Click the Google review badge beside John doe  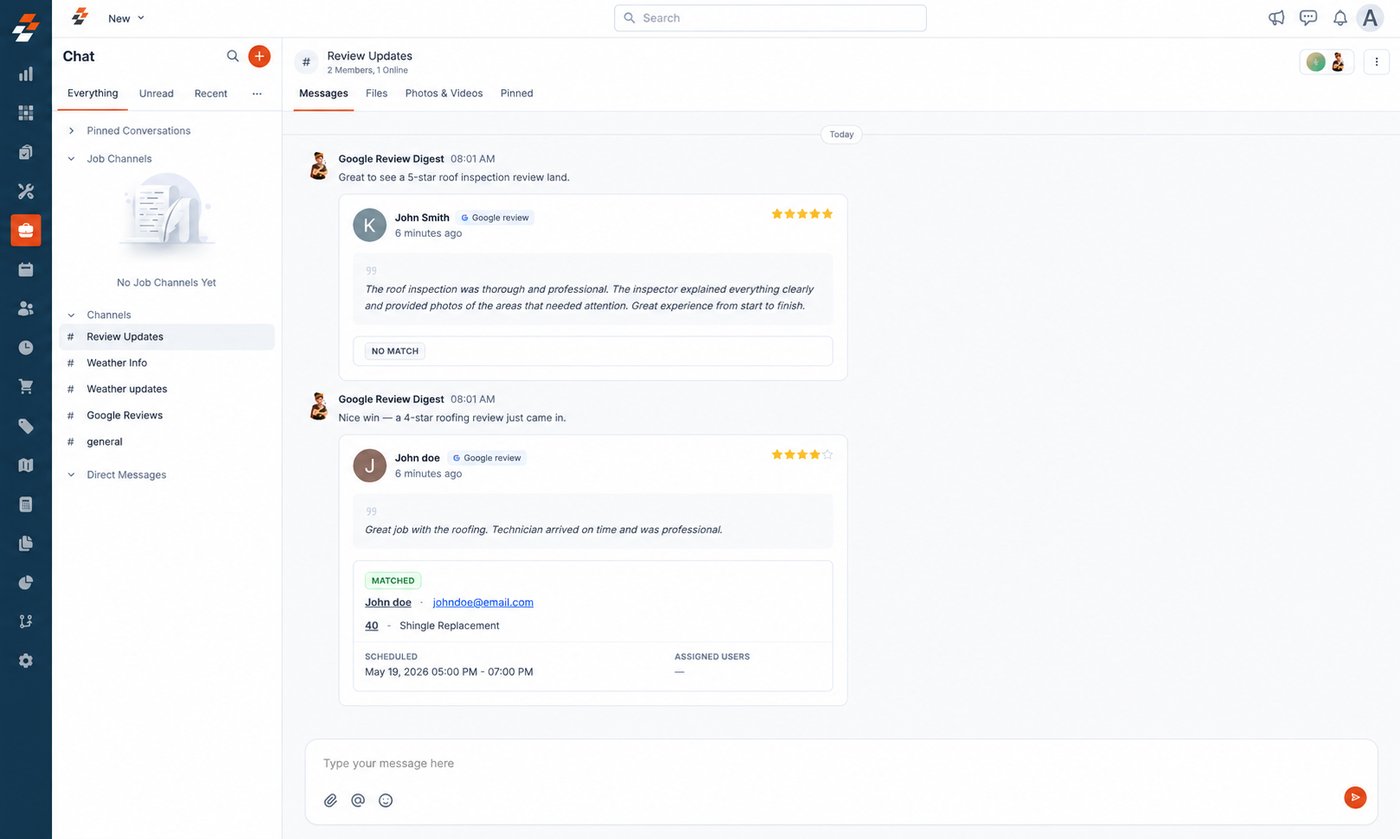487,458
